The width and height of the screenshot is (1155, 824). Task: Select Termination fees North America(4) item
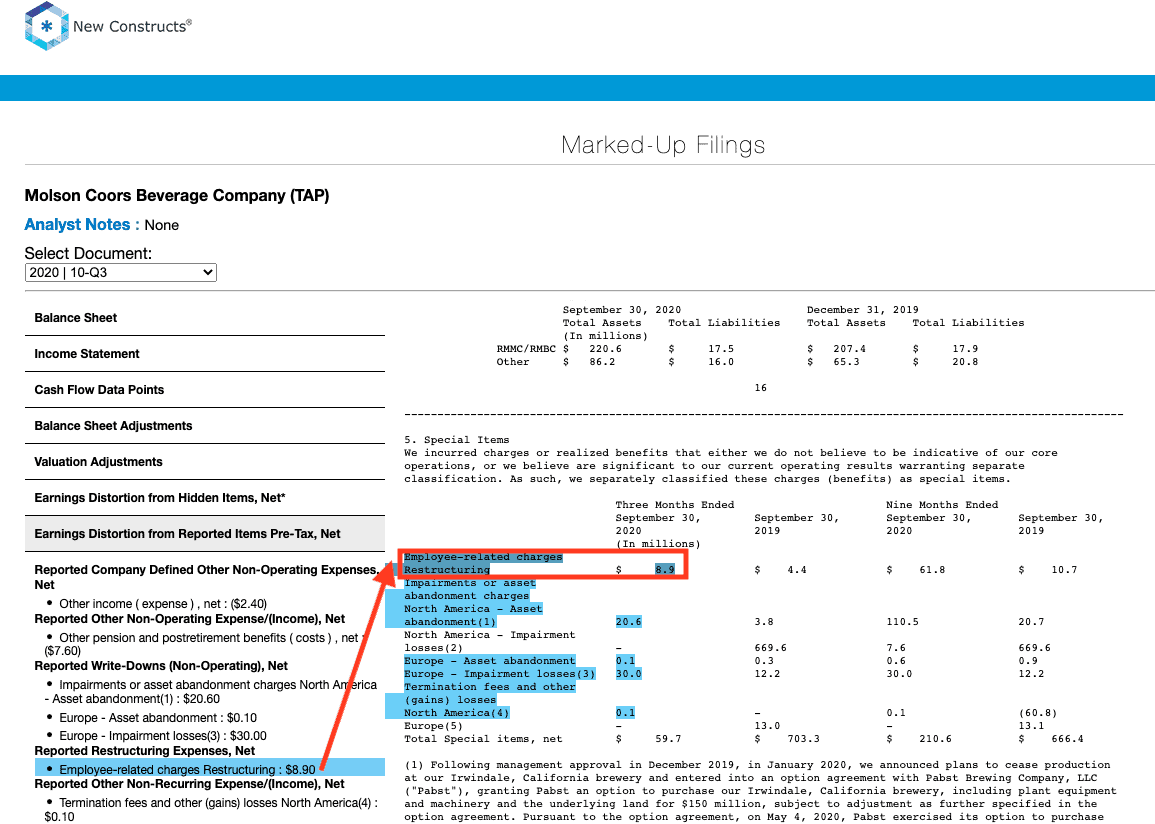(x=211, y=810)
